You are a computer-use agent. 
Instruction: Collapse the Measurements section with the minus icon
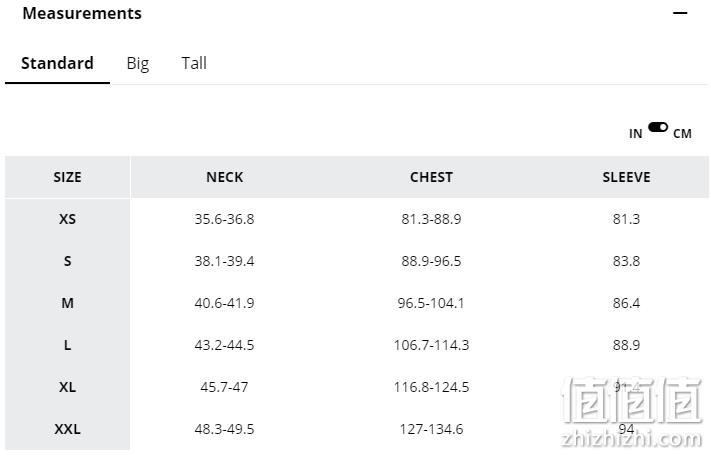(680, 13)
